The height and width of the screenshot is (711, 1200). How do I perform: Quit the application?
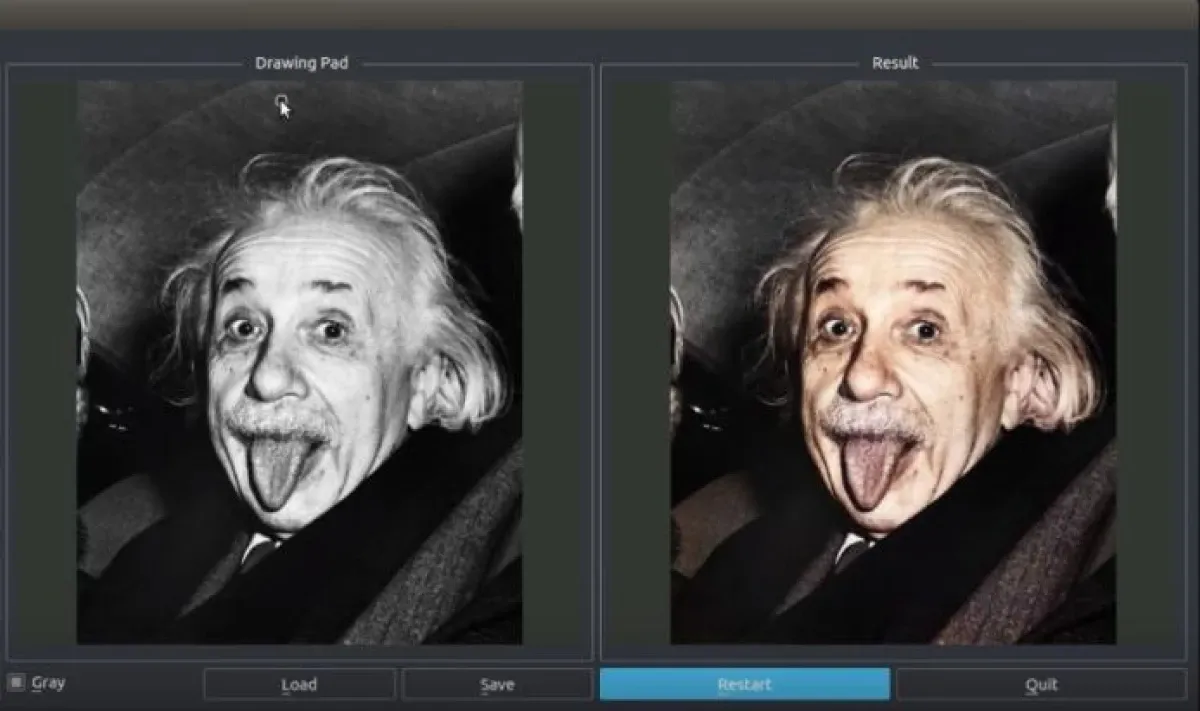(x=1043, y=684)
